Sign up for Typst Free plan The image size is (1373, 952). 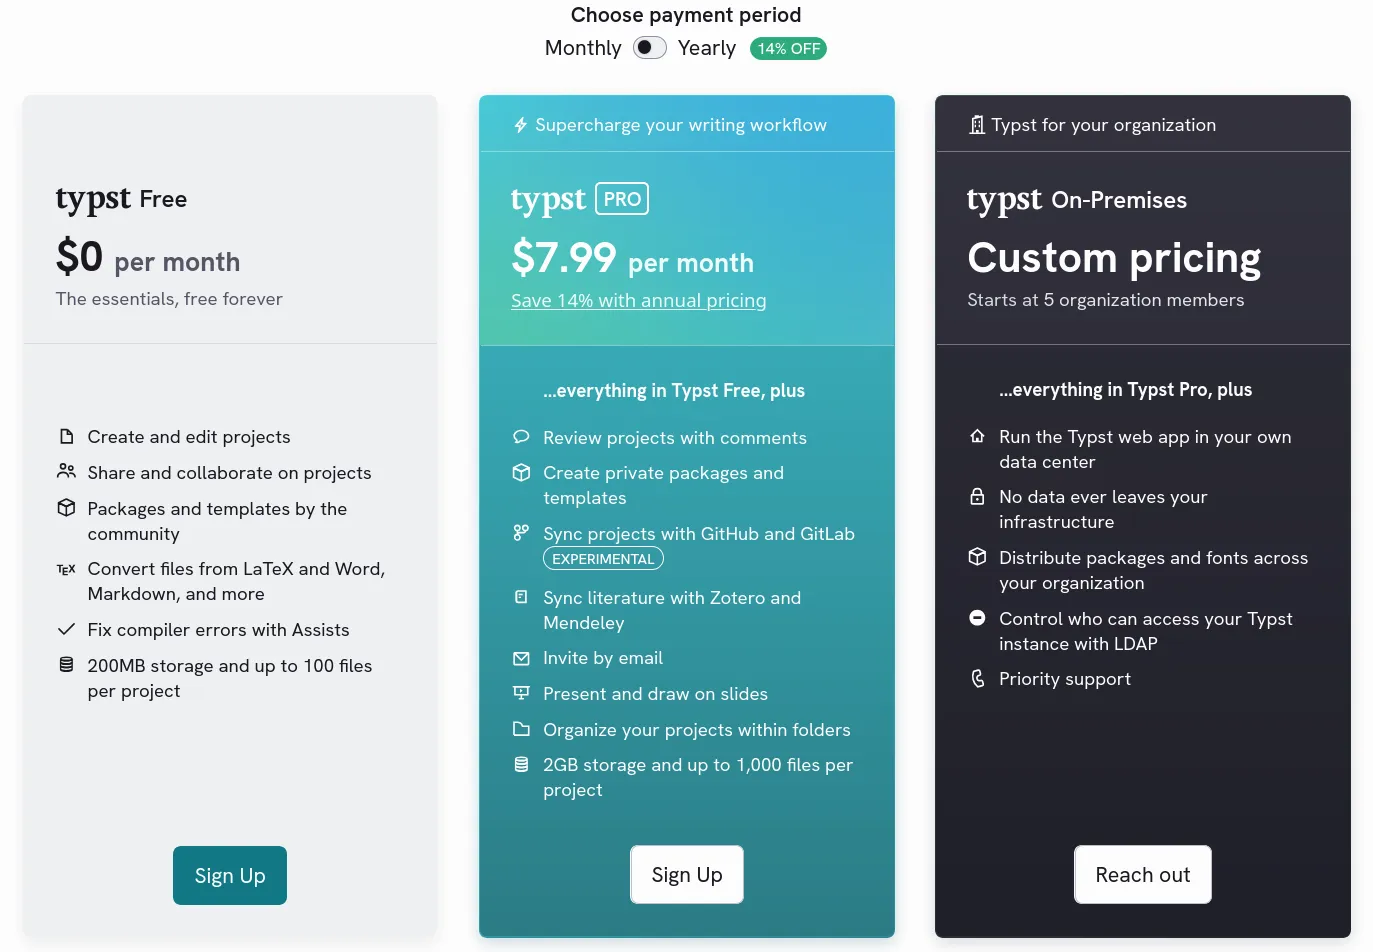[230, 876]
